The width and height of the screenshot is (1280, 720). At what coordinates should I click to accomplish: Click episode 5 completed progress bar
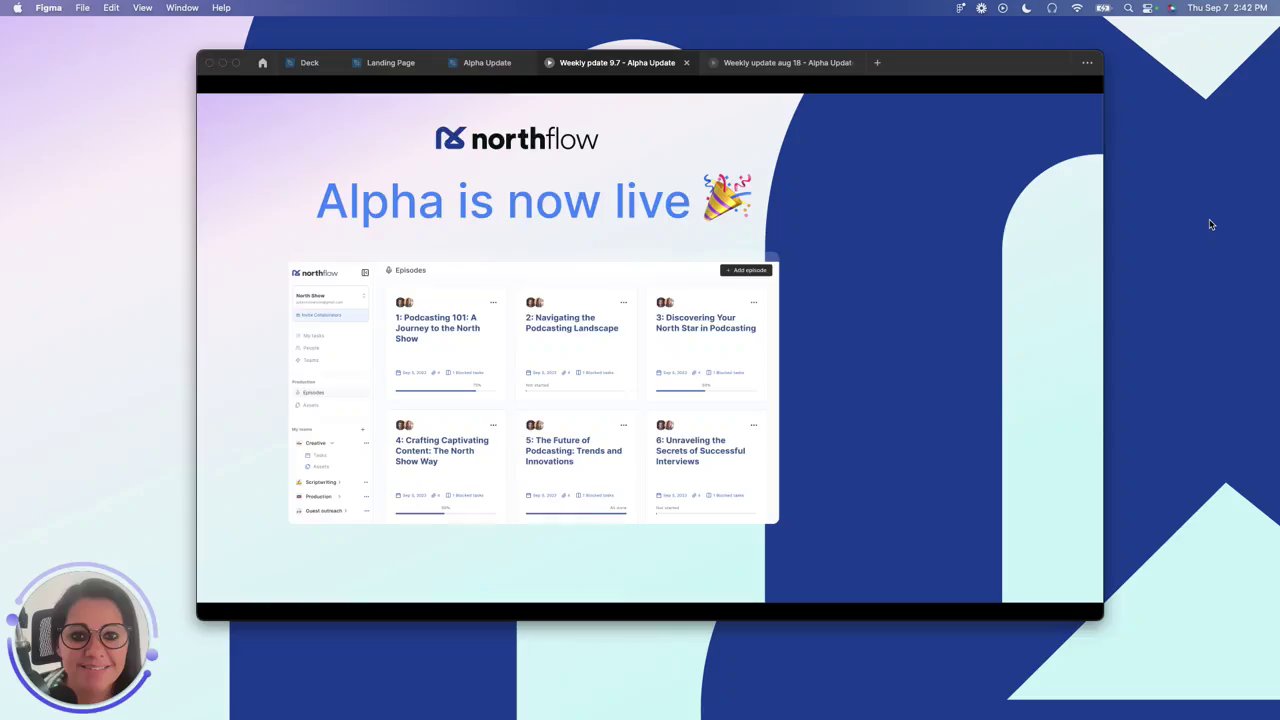576,513
